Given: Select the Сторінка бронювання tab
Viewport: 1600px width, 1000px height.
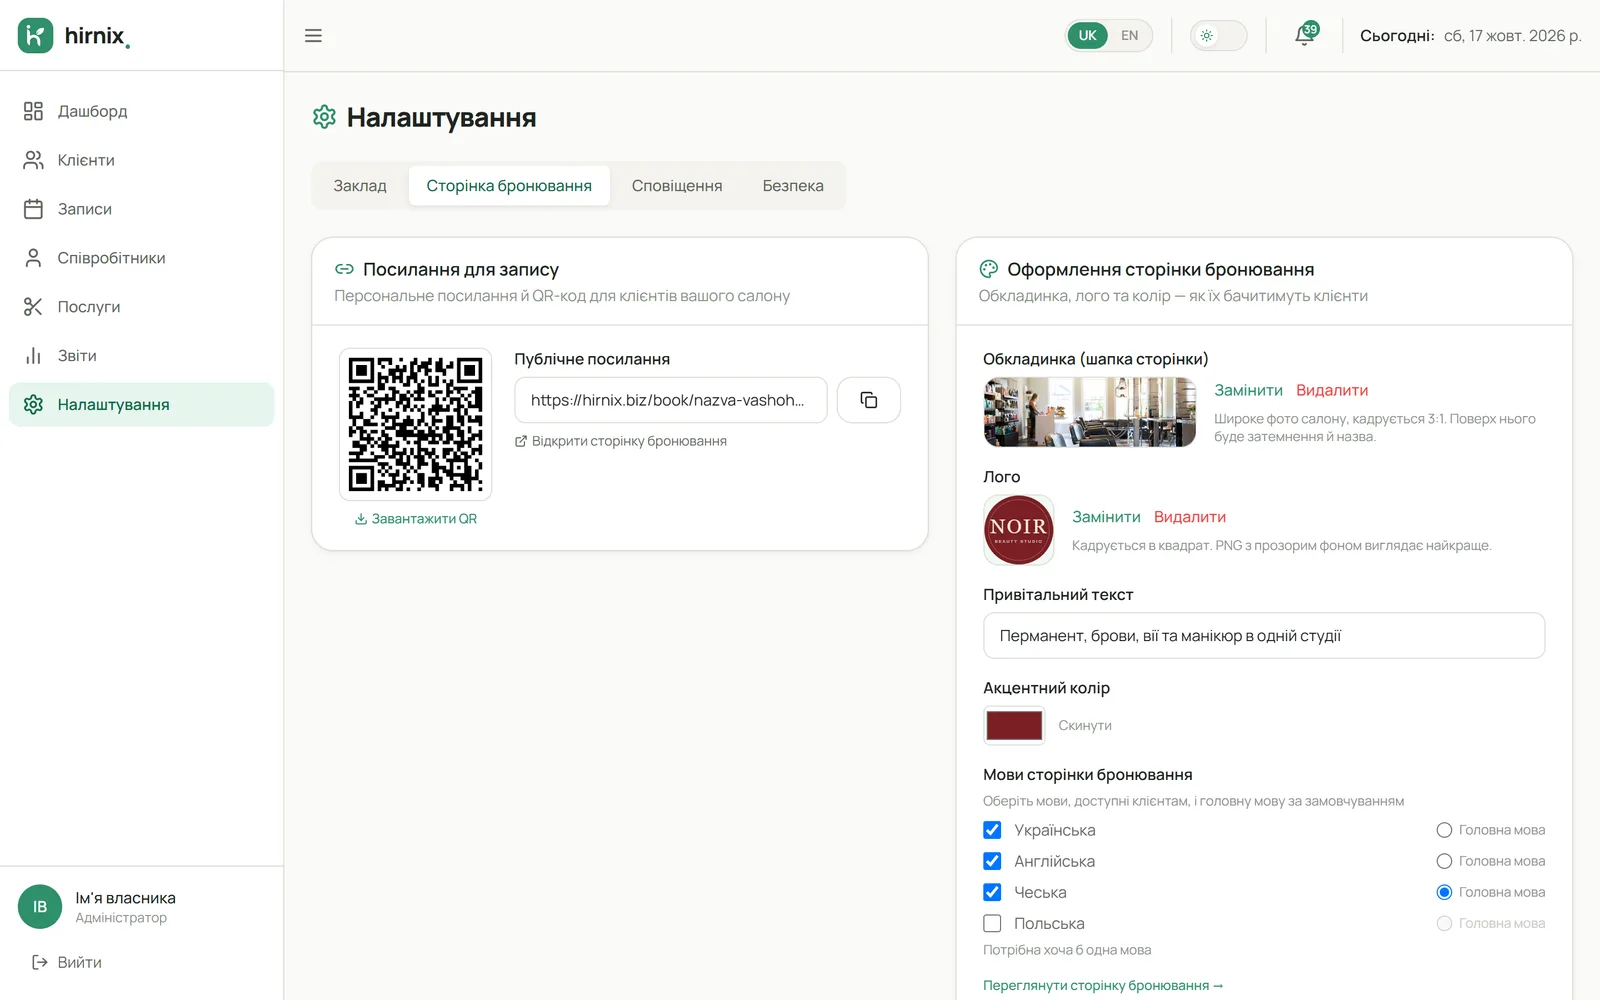Looking at the screenshot, I should click(x=509, y=186).
